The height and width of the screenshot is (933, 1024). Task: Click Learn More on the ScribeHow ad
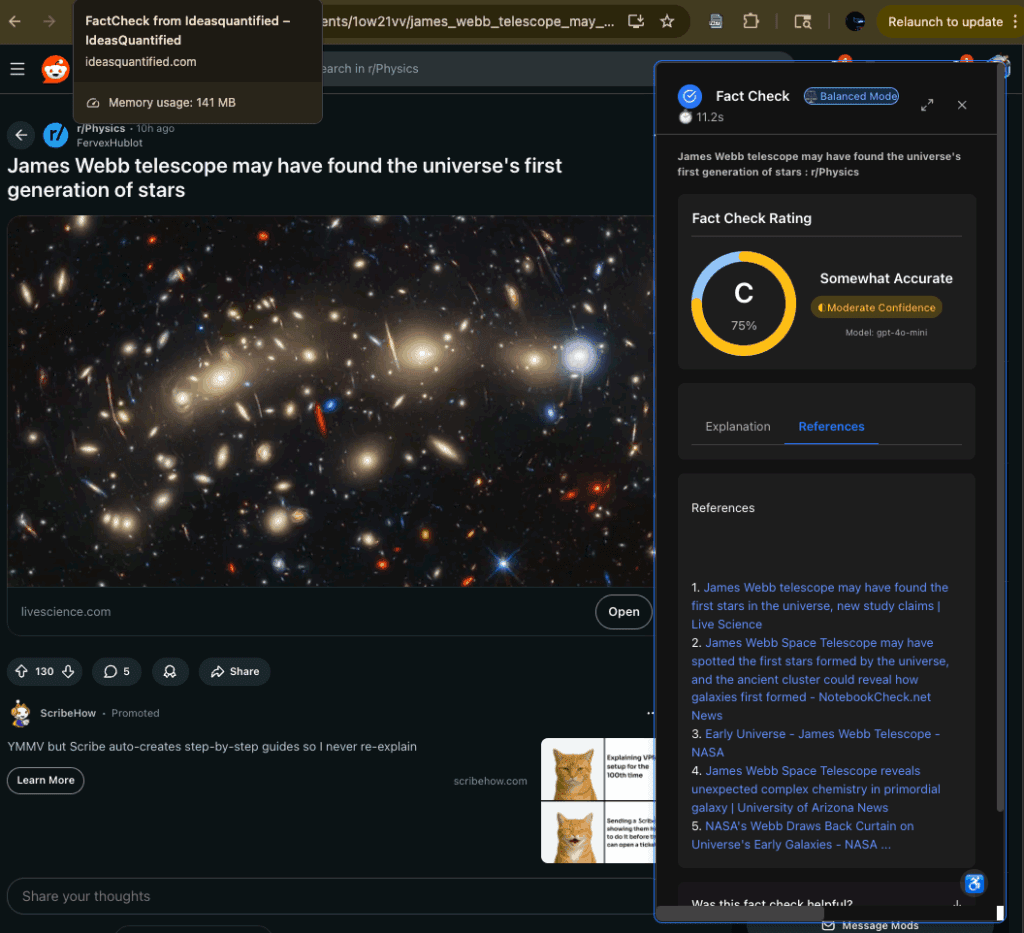(x=45, y=780)
